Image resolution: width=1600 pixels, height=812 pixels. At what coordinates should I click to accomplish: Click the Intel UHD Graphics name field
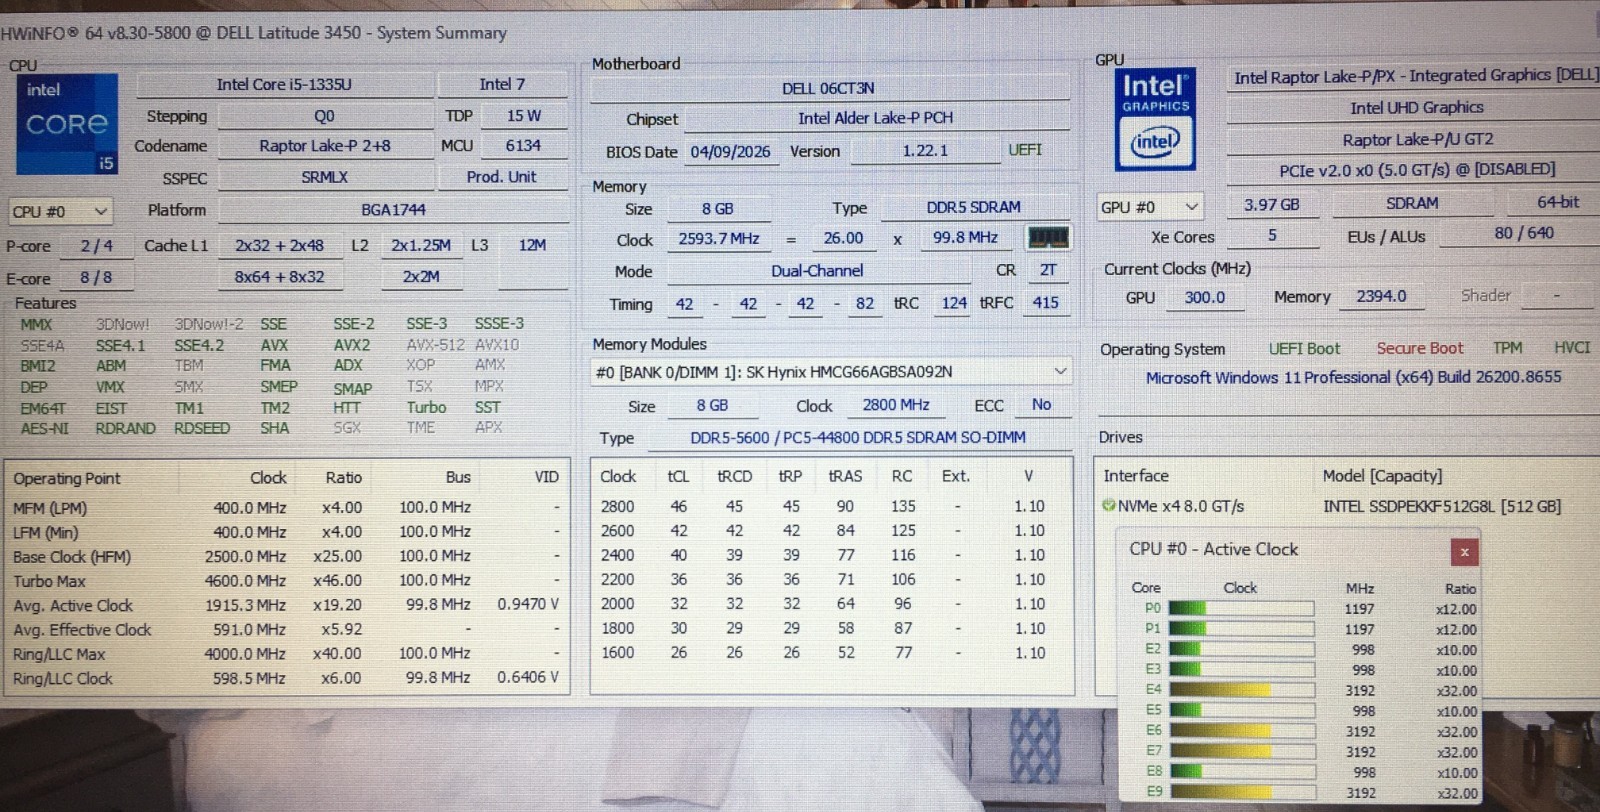click(1417, 108)
